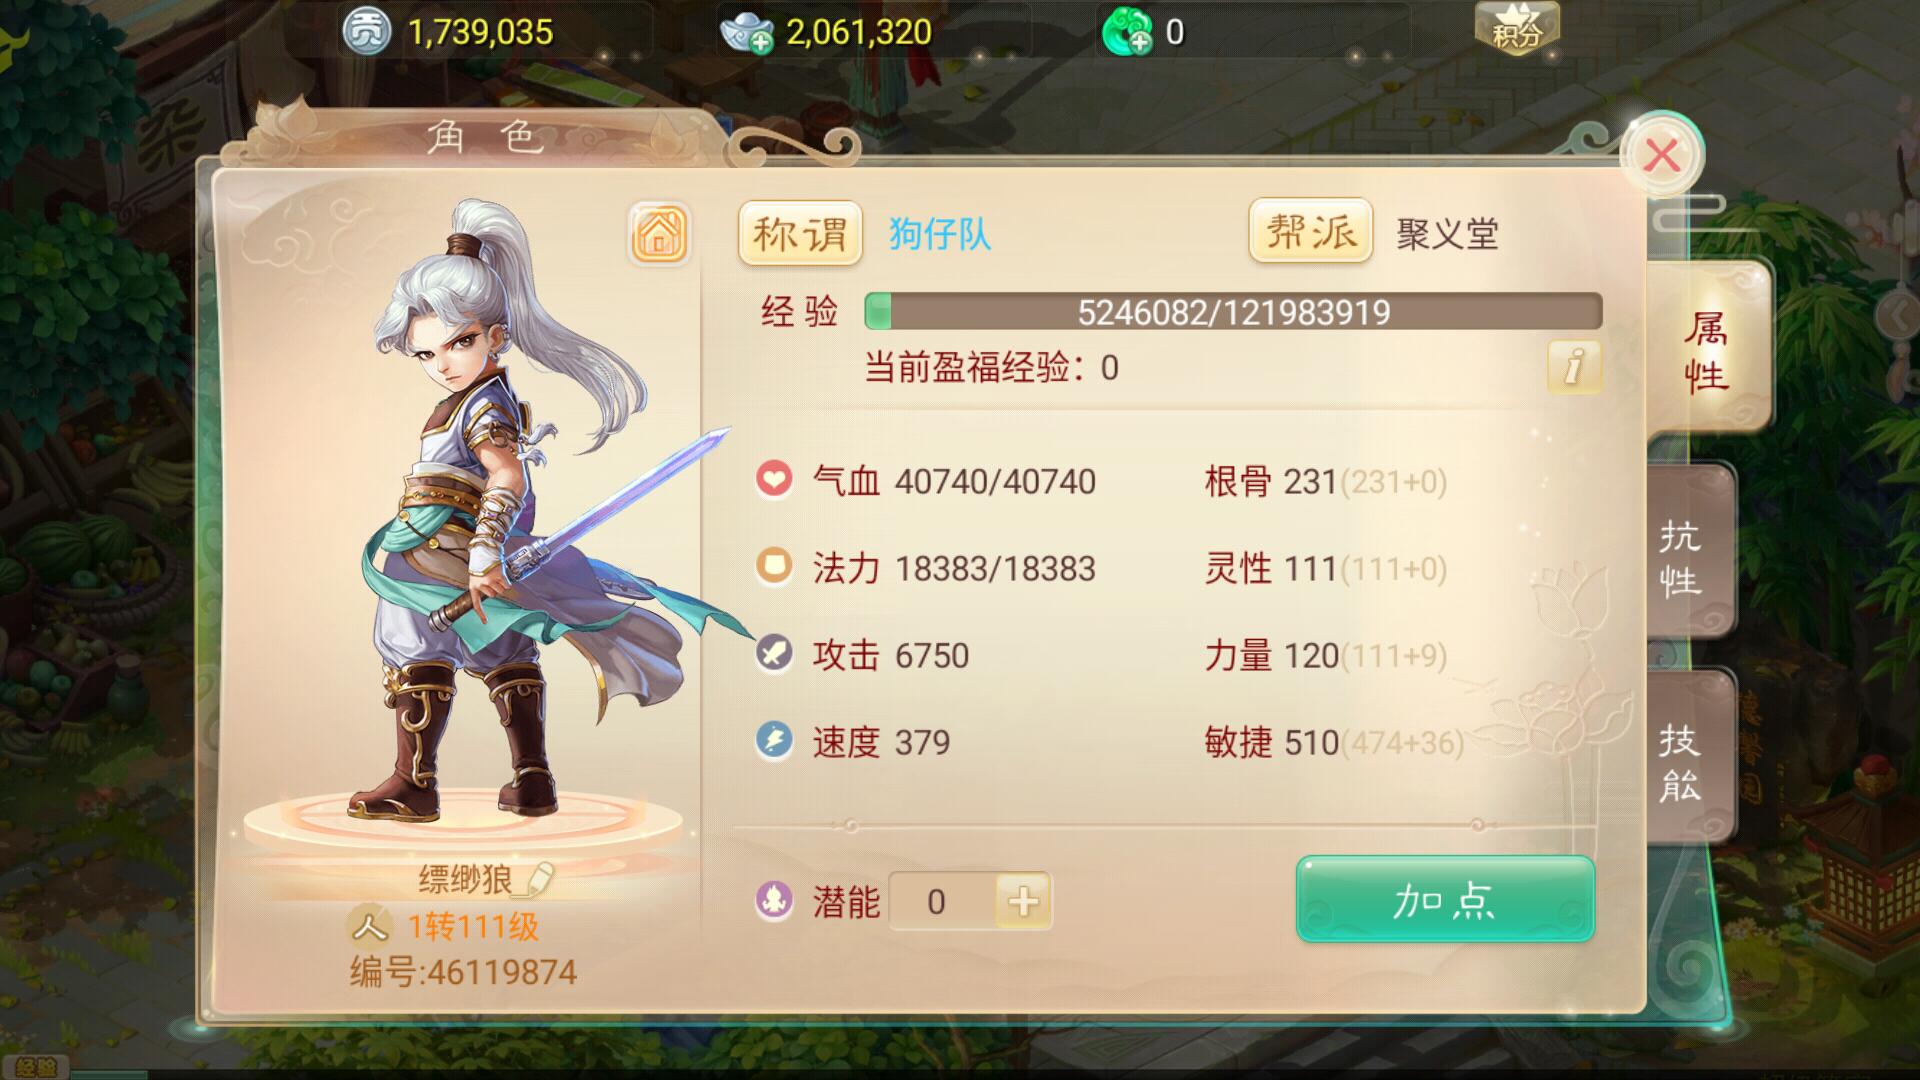Tap the purple 潜能 potential icon
The height and width of the screenshot is (1080, 1920).
774,901
